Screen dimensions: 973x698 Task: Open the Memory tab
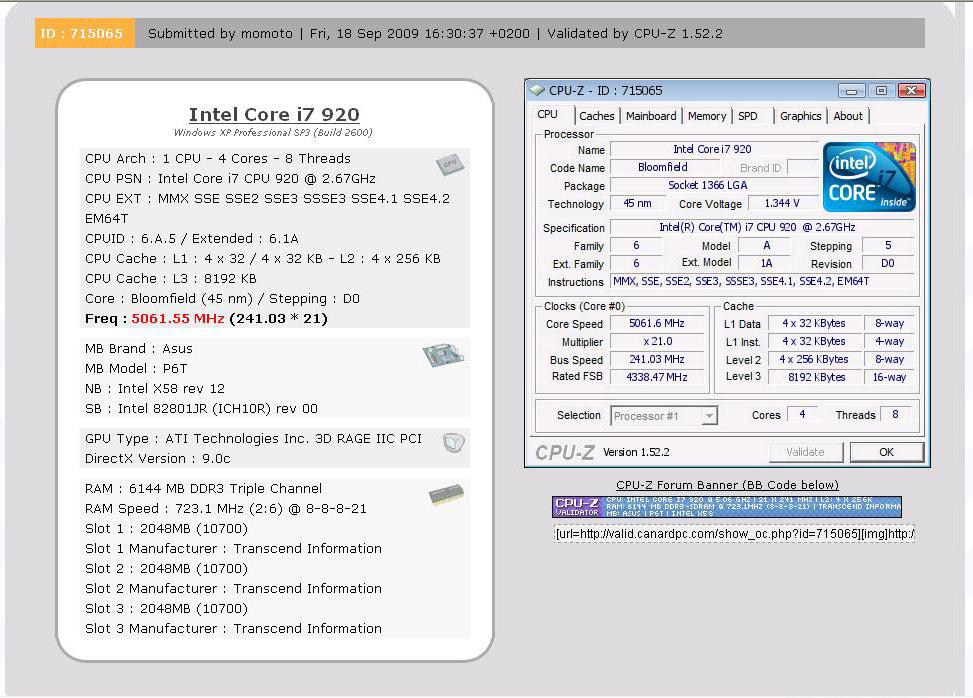click(707, 116)
